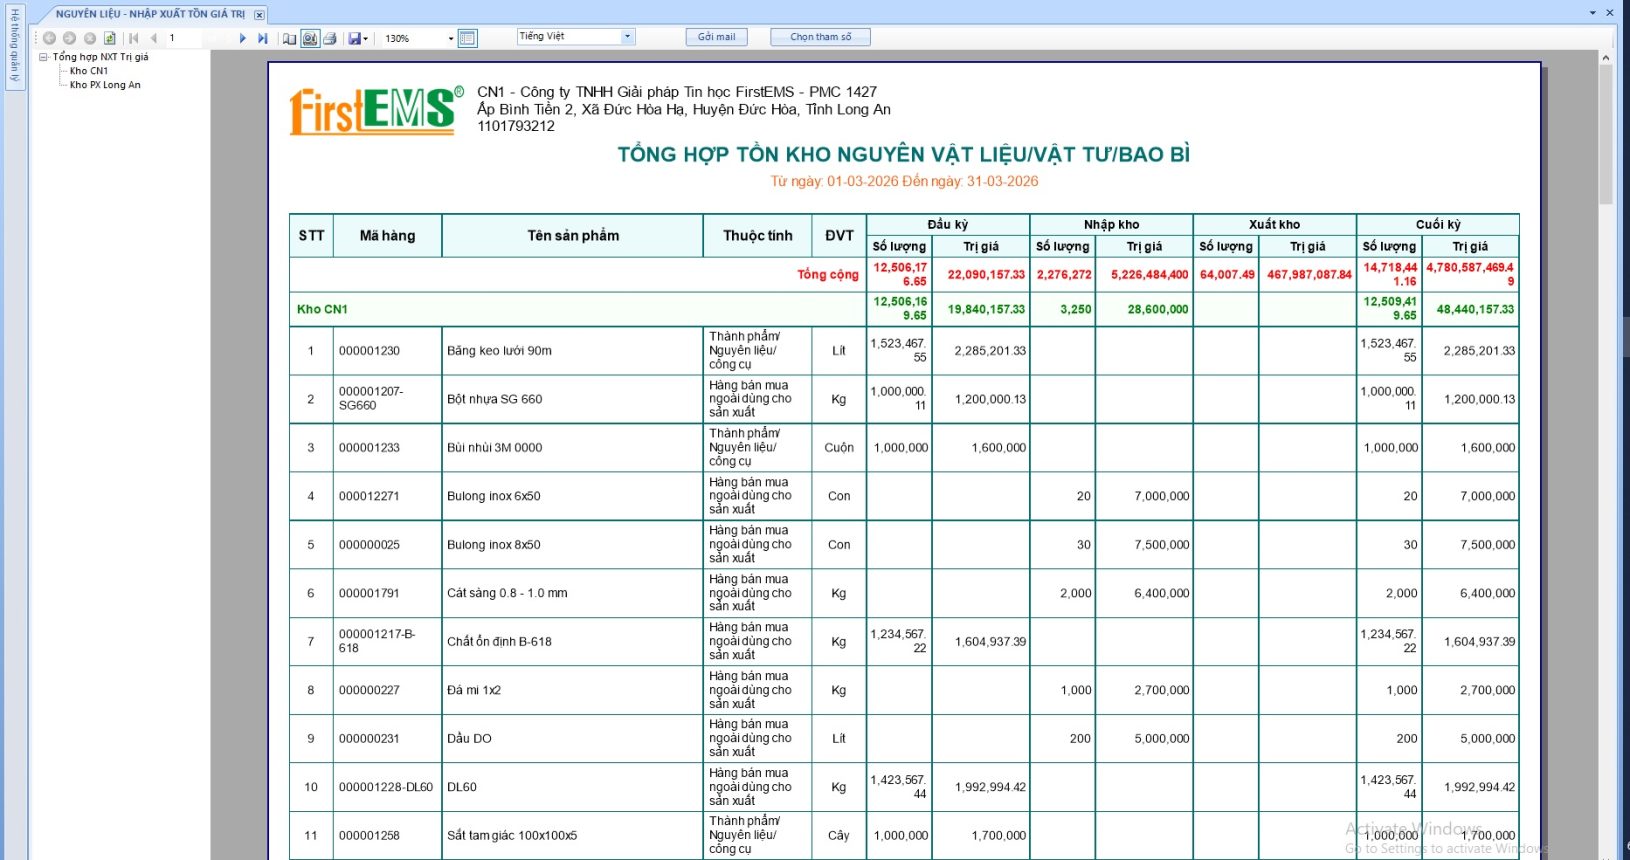Click the date range text under the title
Image resolution: width=1630 pixels, height=860 pixels.
(904, 182)
